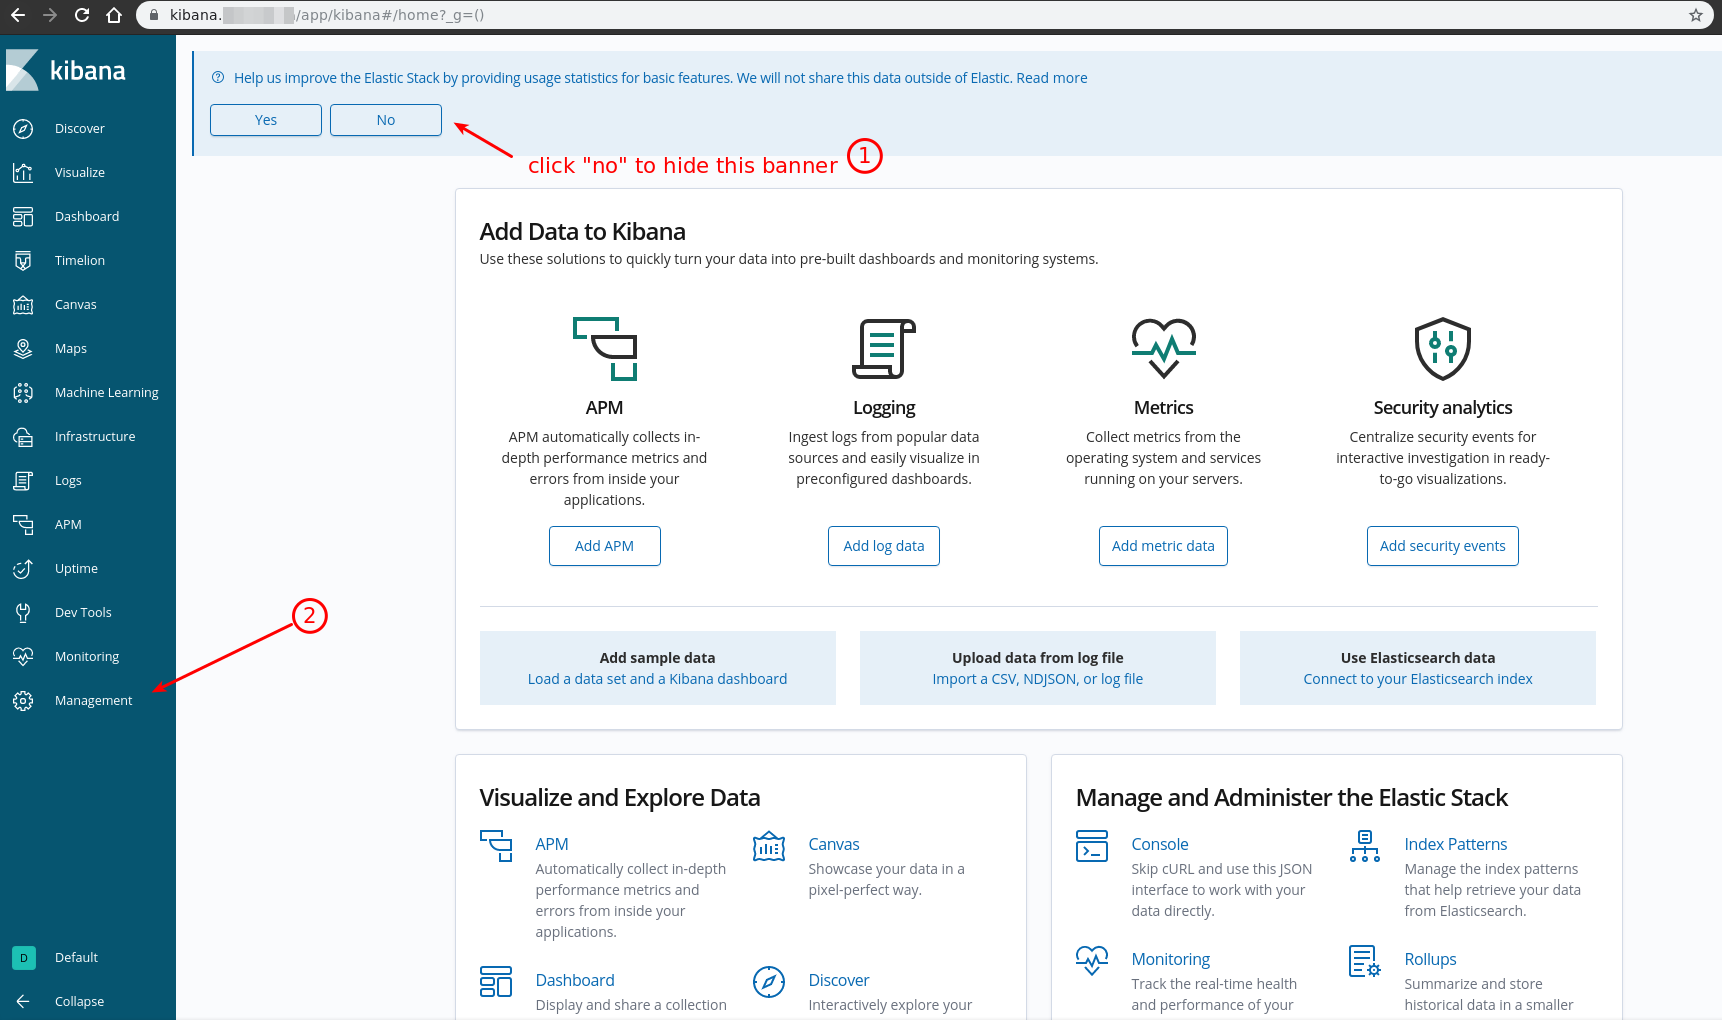Click Yes to share usage statistics
1722x1020 pixels.
click(266, 120)
